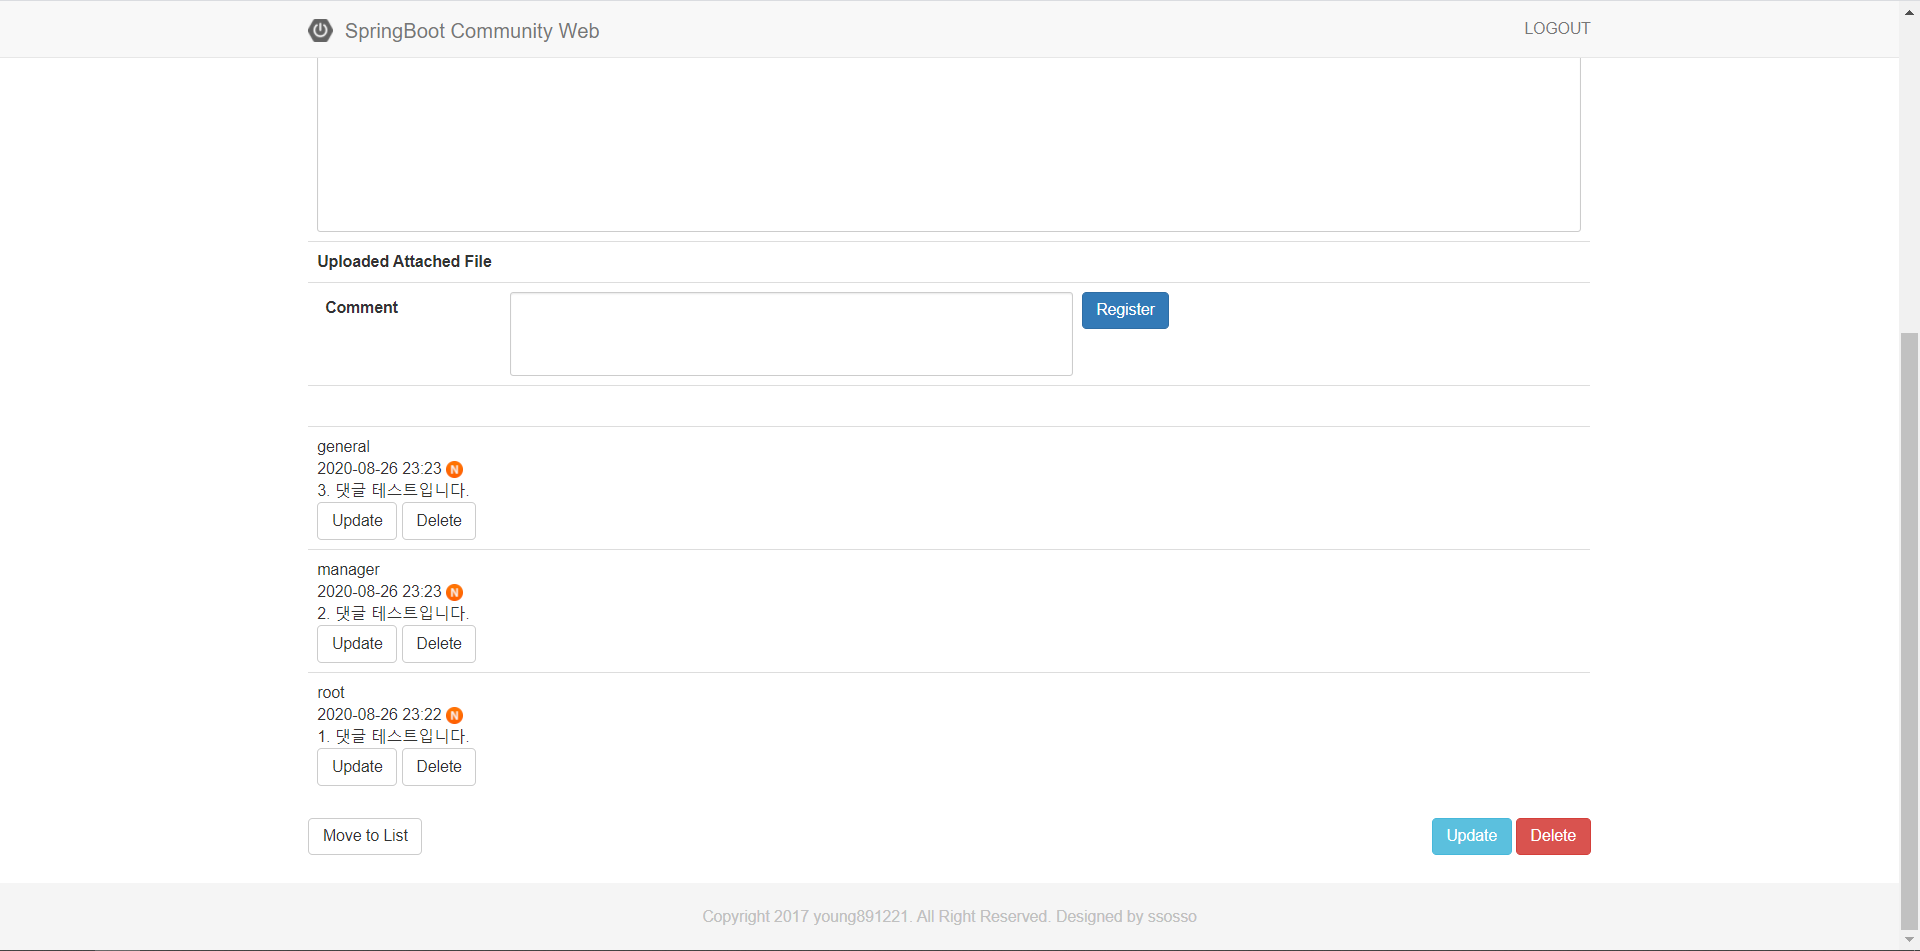This screenshot has height=951, width=1920.
Task: Click the blue Update post button
Action: pos(1471,836)
